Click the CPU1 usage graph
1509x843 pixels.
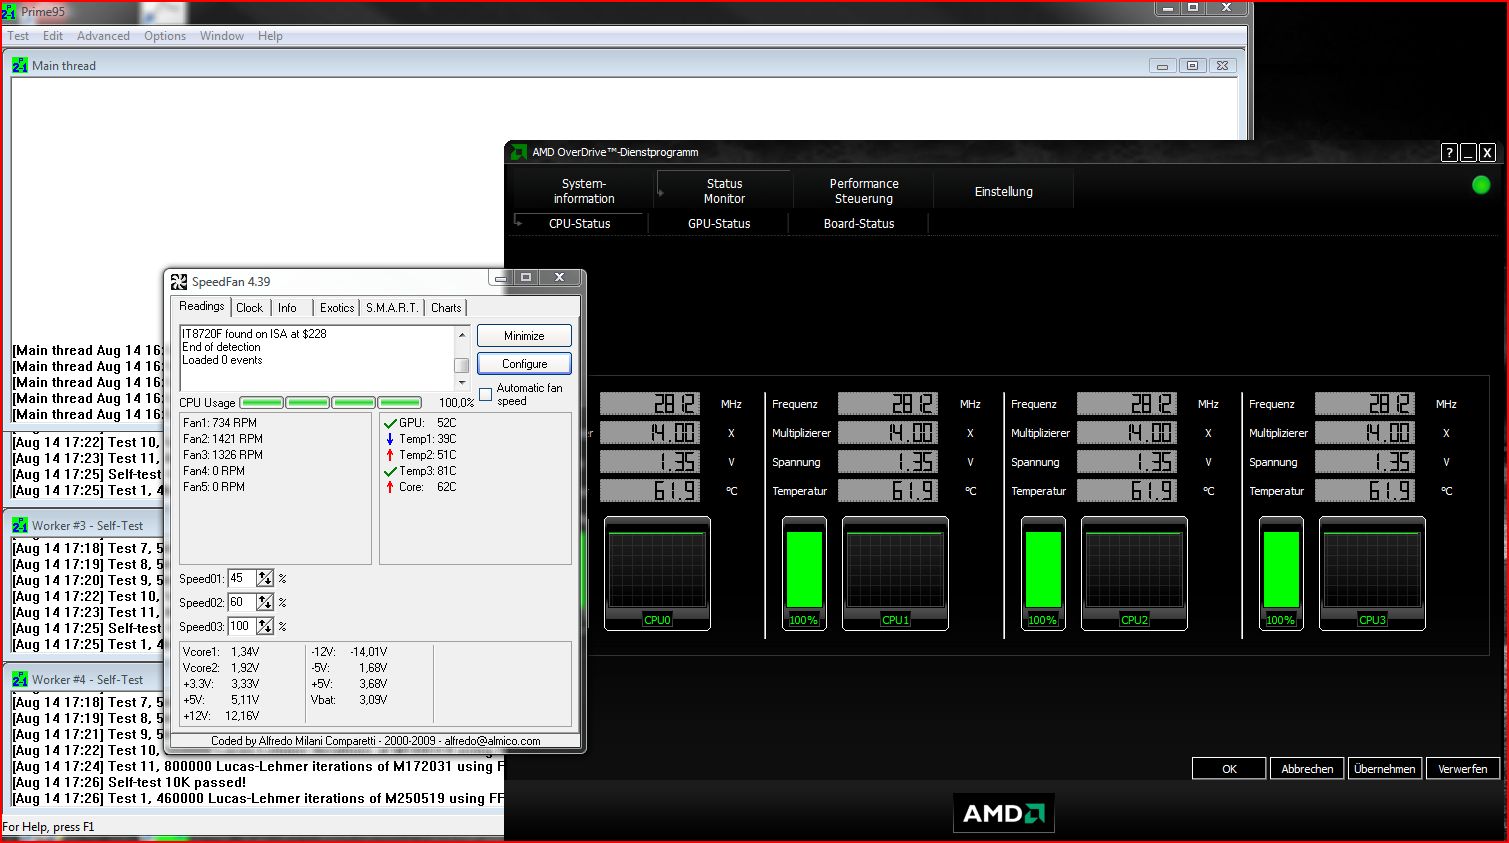[895, 573]
